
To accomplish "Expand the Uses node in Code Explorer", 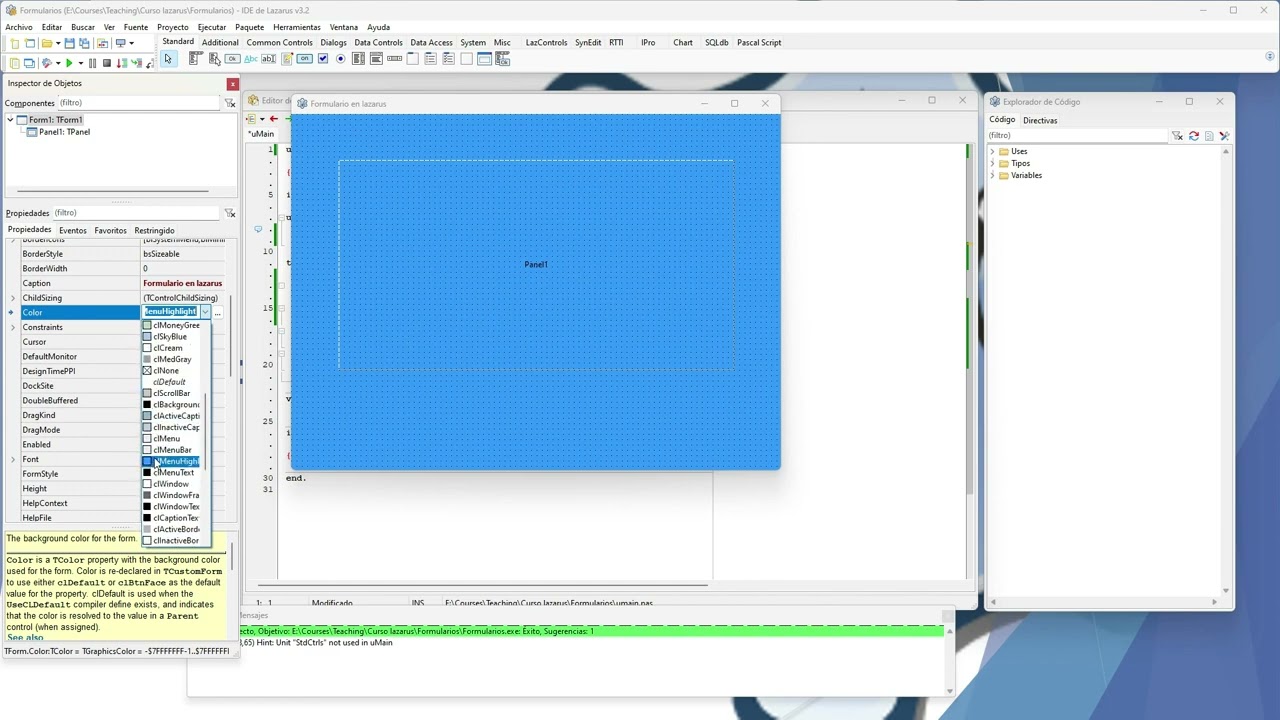I will (x=992, y=151).
